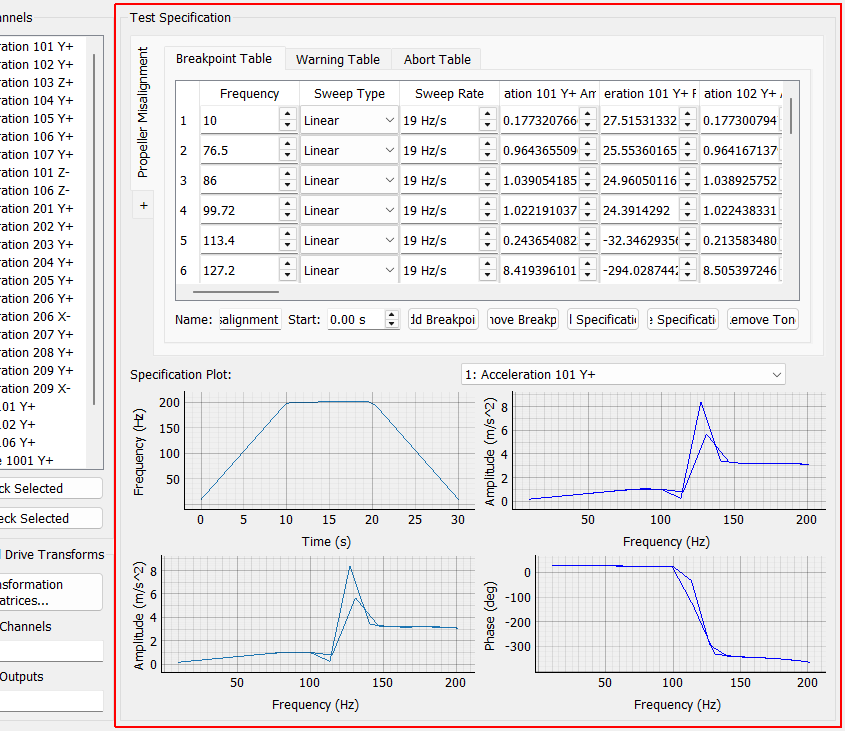Click frequency stepper for 127.2 row

coord(288,270)
